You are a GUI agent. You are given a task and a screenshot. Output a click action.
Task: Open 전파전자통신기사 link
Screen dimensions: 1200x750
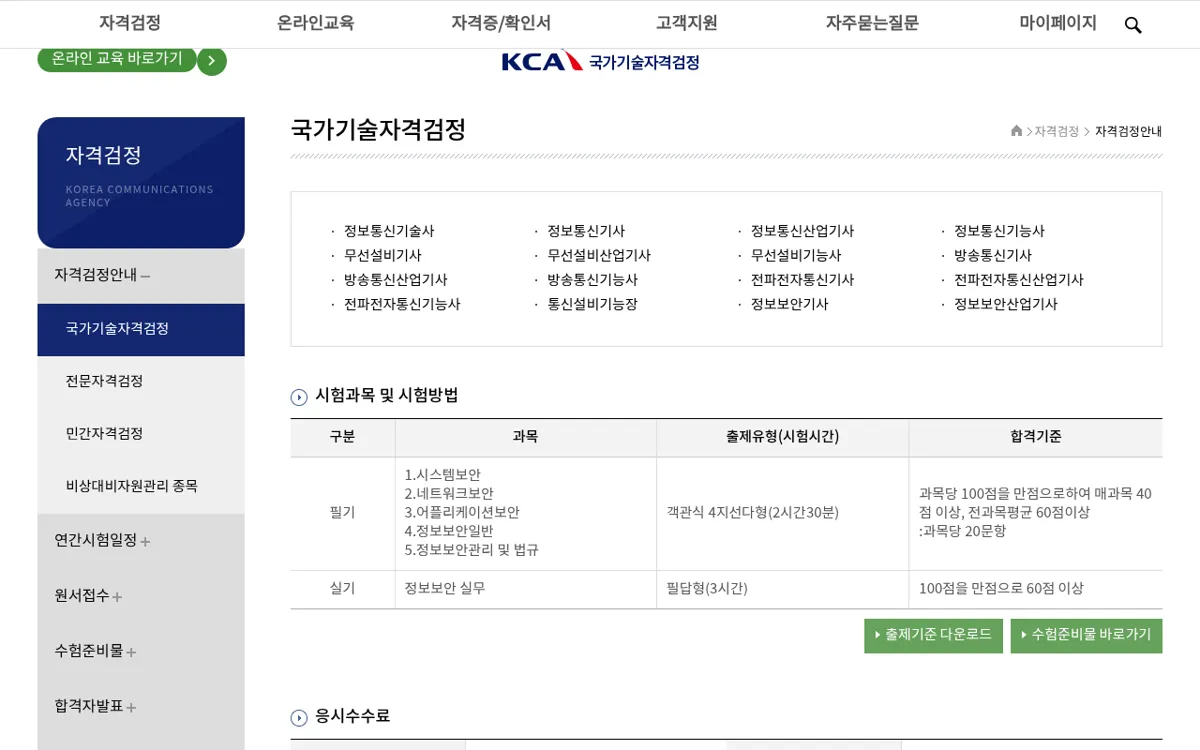(802, 280)
